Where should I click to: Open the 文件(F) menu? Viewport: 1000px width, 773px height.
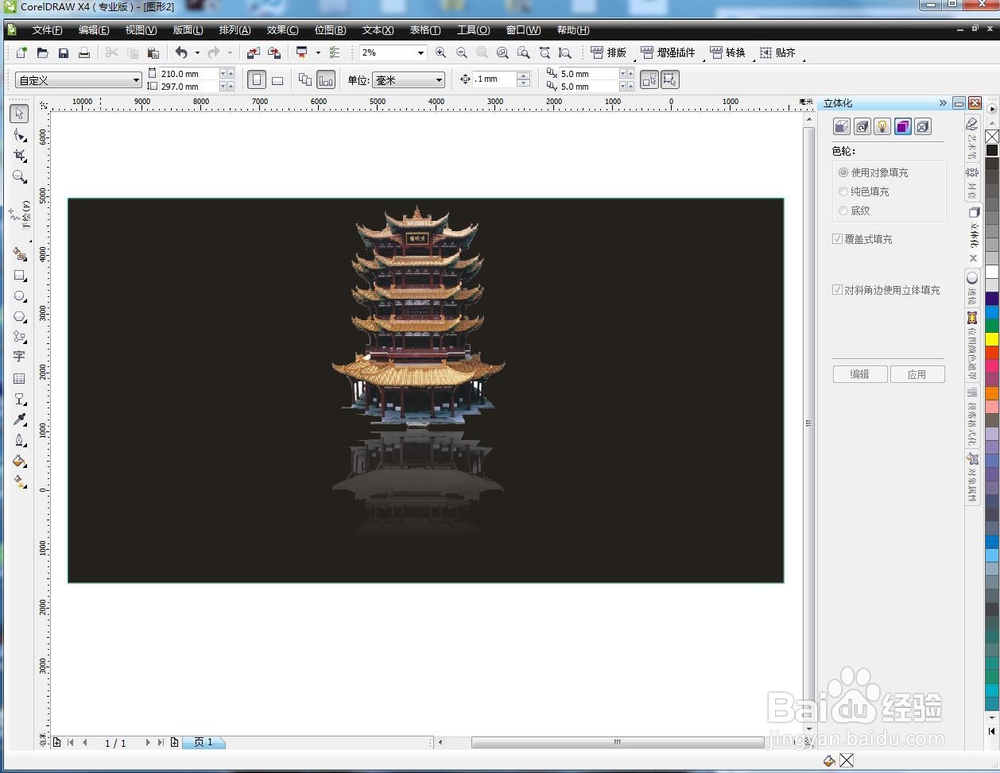click(47, 30)
